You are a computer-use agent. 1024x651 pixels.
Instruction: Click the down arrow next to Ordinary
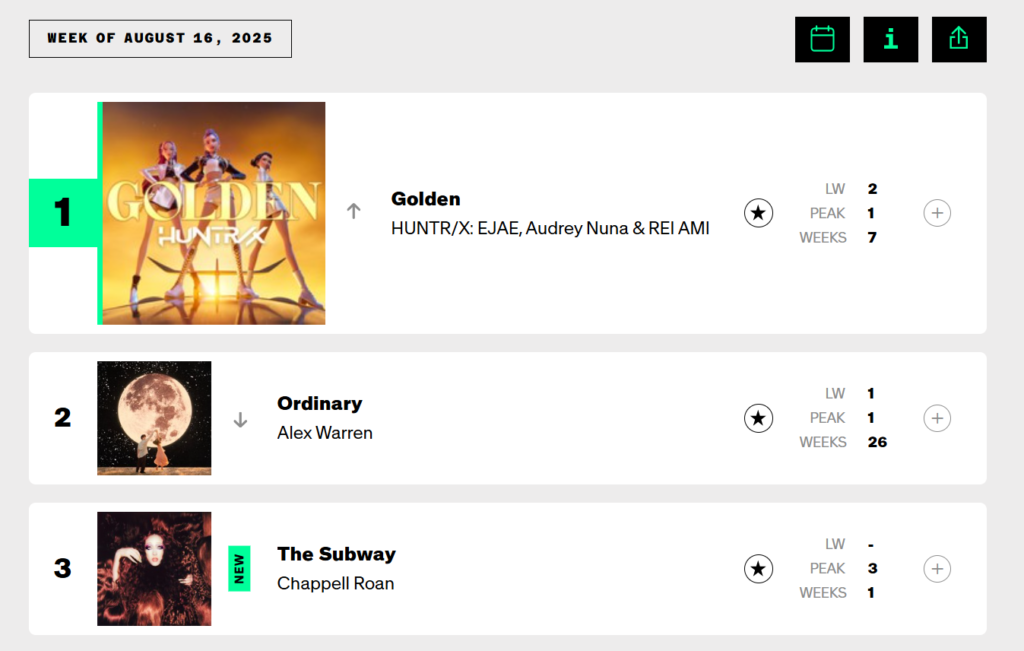pos(240,420)
